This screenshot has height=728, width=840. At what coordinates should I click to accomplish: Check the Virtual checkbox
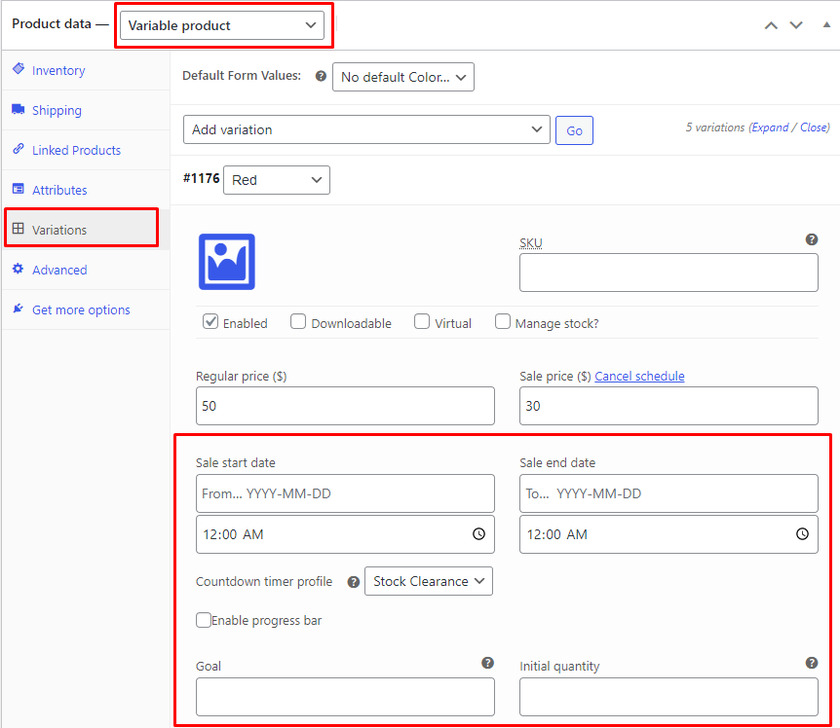click(422, 322)
